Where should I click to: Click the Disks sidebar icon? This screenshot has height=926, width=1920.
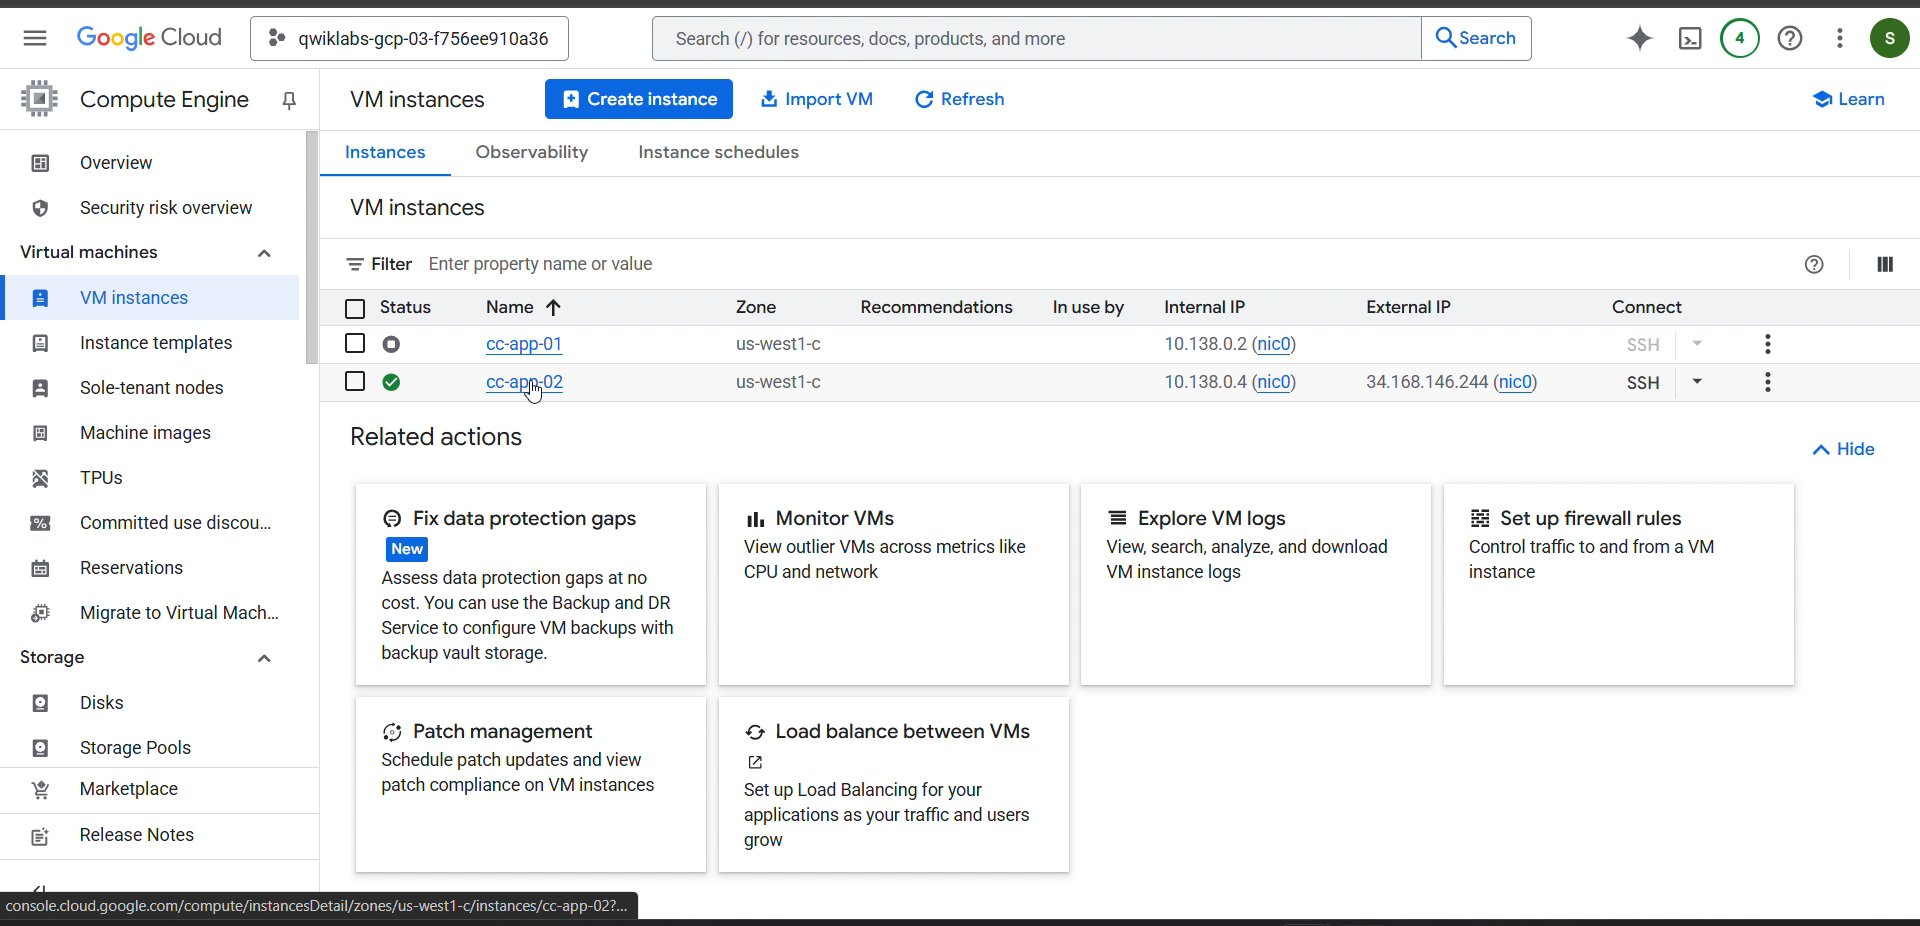[x=40, y=703]
